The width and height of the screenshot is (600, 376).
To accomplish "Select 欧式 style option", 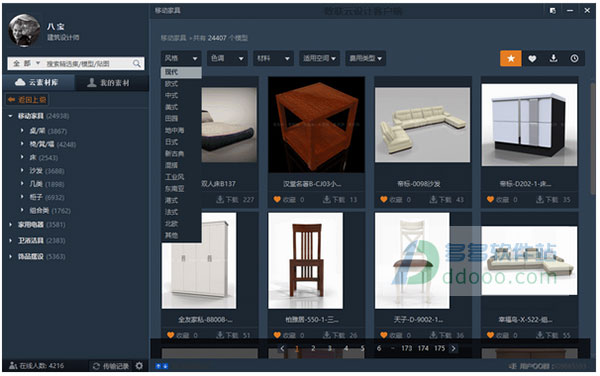I will point(181,84).
